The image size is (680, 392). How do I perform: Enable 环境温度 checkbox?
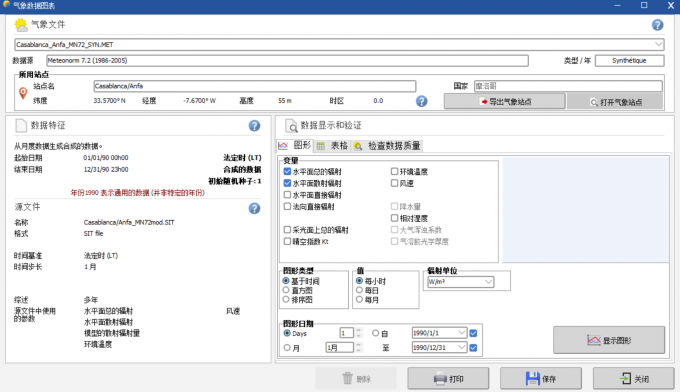coord(394,171)
